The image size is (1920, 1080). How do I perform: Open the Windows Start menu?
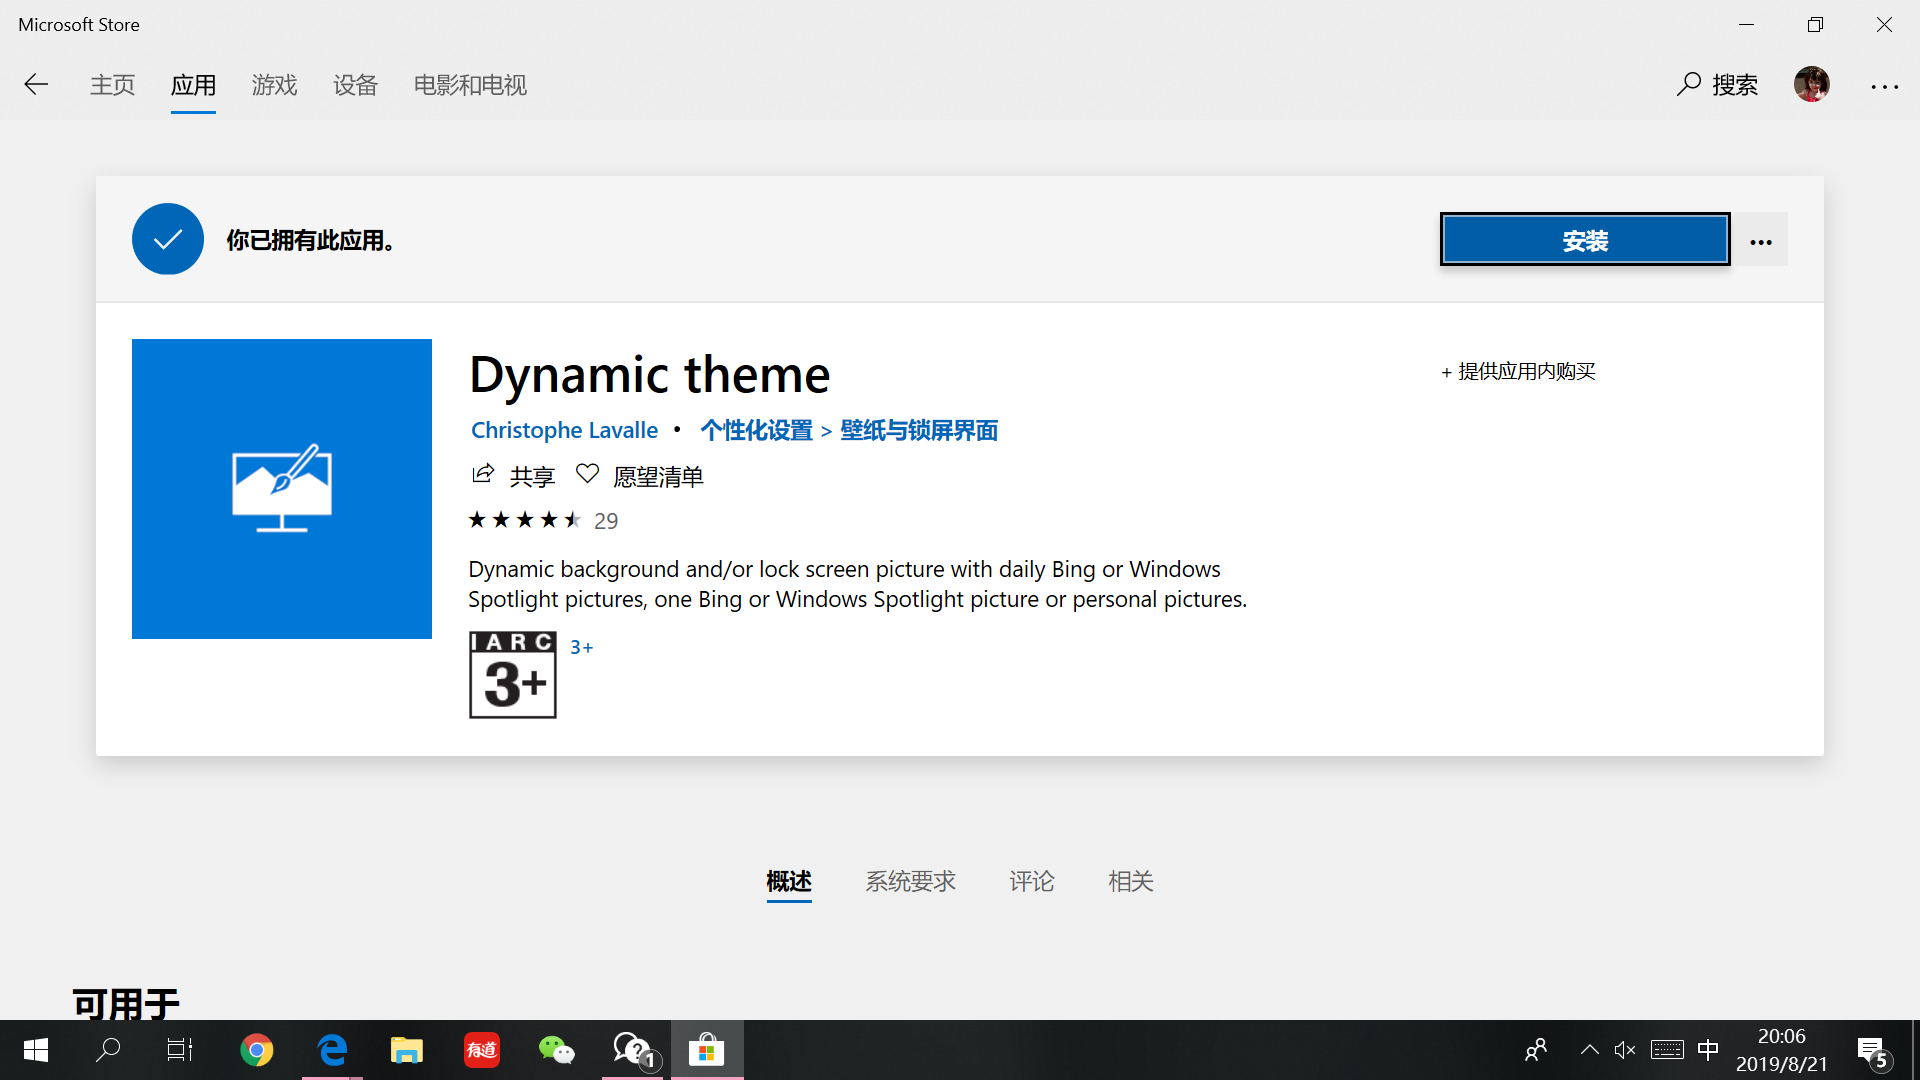click(x=36, y=1050)
